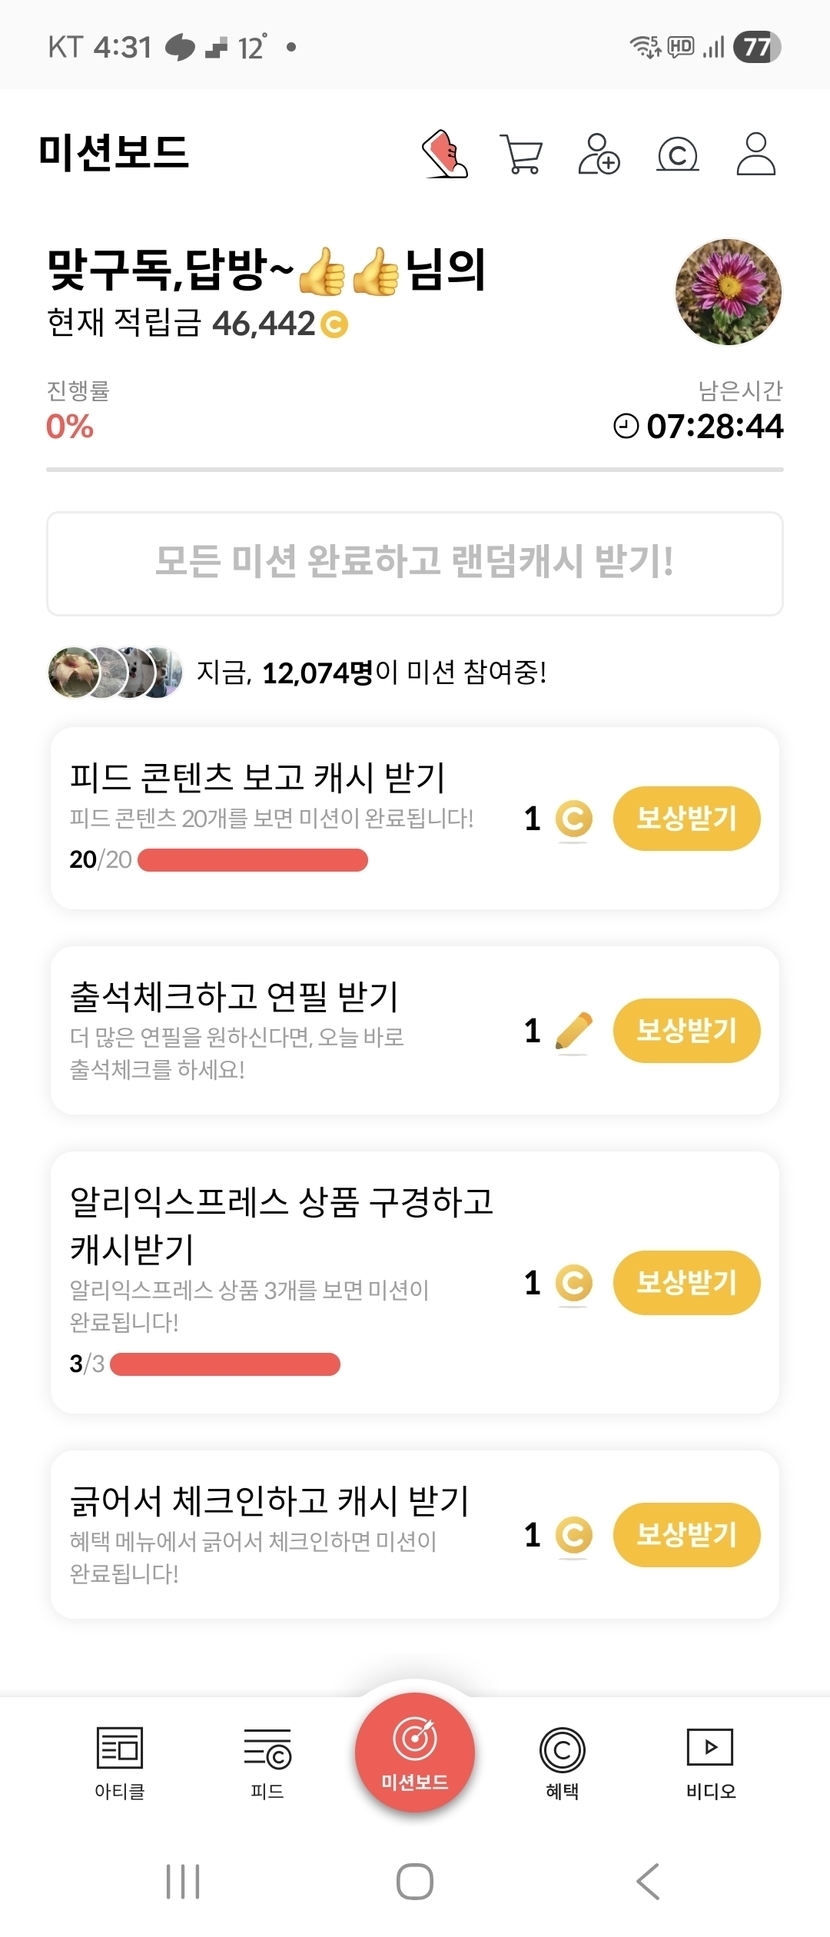Switch to the 아티클 tab
Screen dimensions: 830x1937
point(119,1762)
